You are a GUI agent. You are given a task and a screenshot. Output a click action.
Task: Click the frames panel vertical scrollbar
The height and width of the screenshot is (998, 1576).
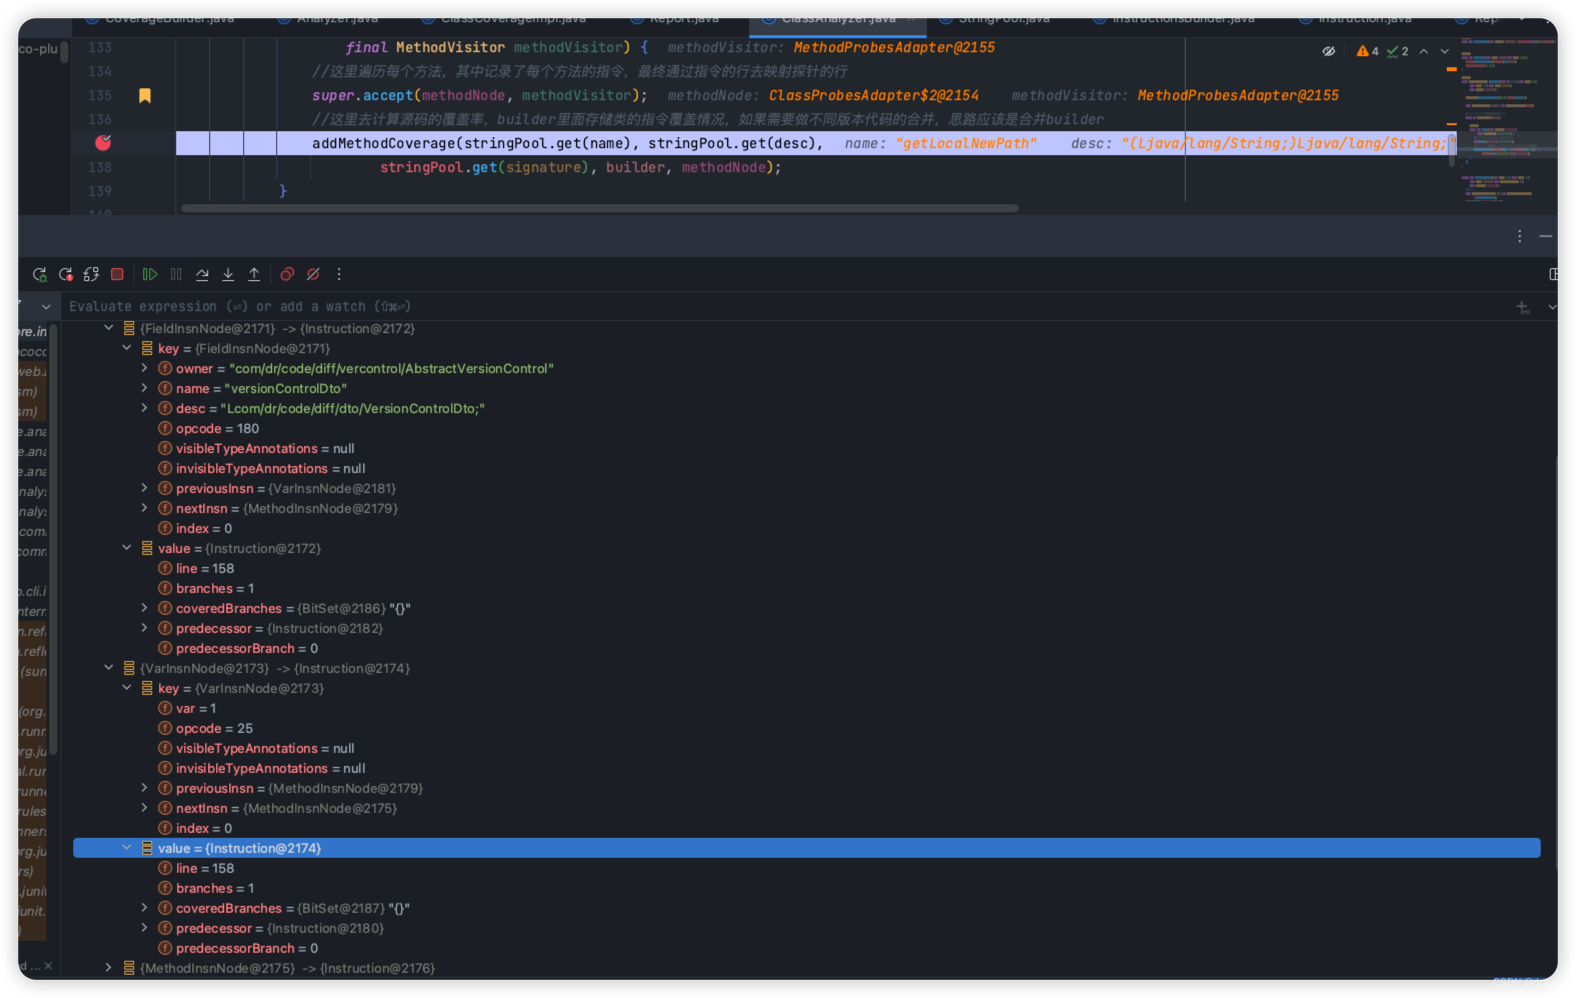tap(54, 540)
